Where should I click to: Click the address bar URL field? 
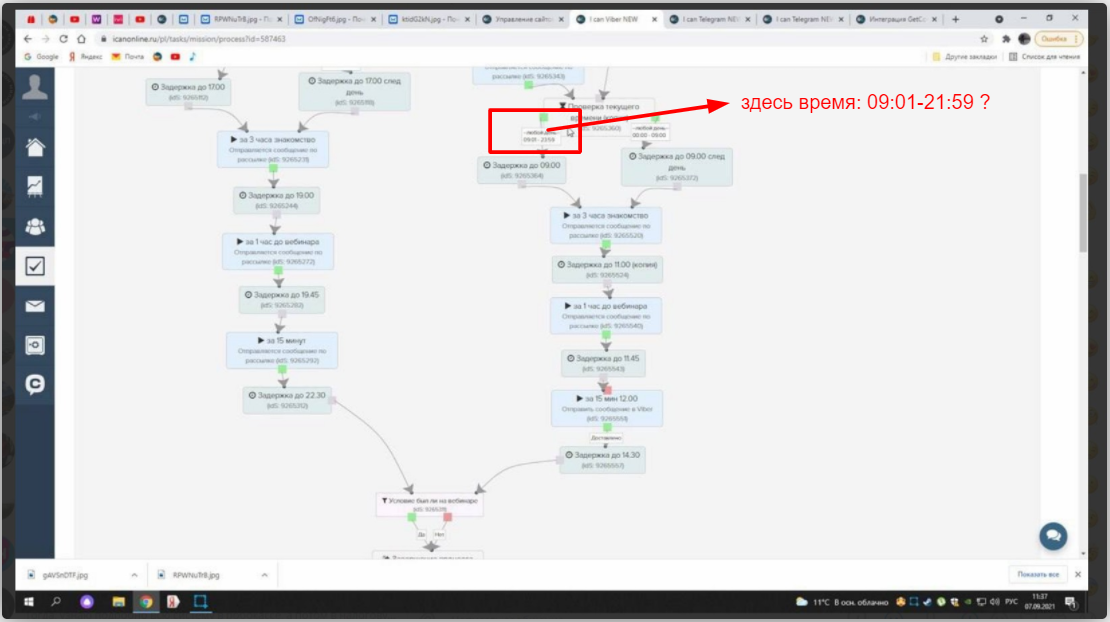coord(531,39)
